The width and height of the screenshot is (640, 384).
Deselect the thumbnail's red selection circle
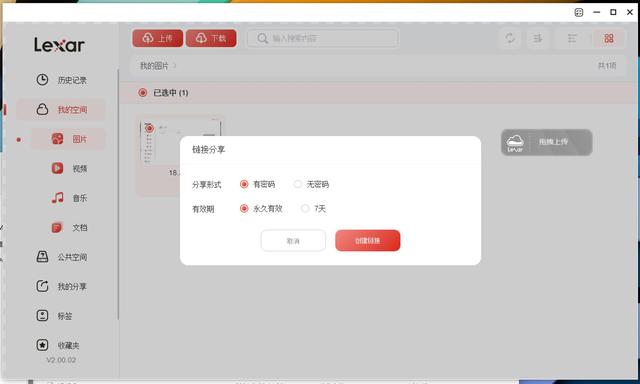[x=149, y=129]
